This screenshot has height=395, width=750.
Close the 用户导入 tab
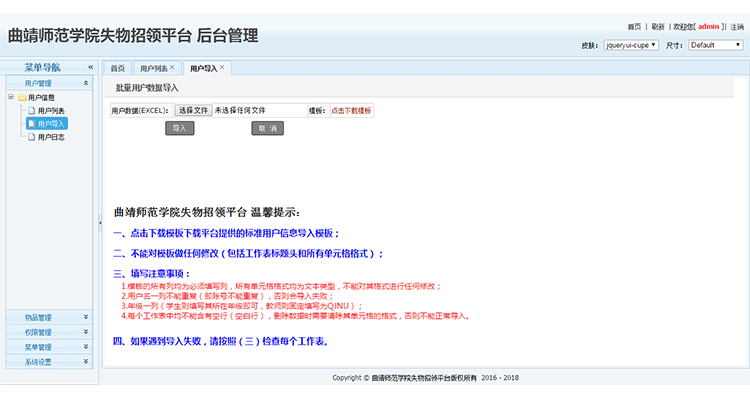tap(222, 67)
